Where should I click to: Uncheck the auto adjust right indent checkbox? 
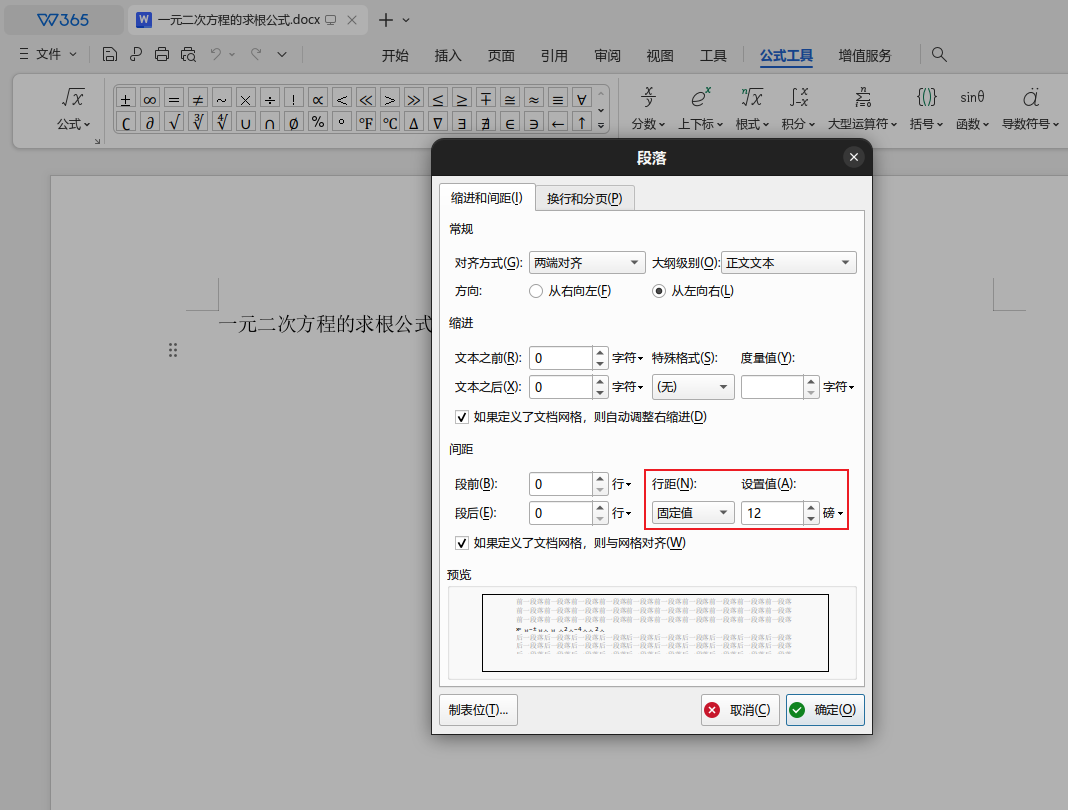tap(462, 417)
